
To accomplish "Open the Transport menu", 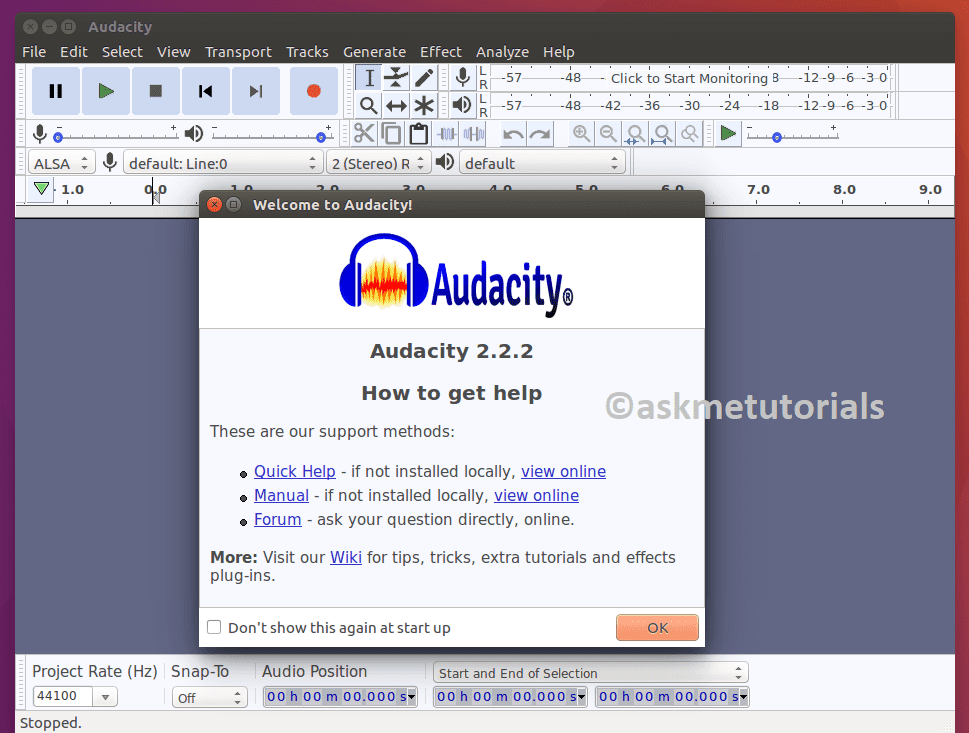I will [x=238, y=52].
